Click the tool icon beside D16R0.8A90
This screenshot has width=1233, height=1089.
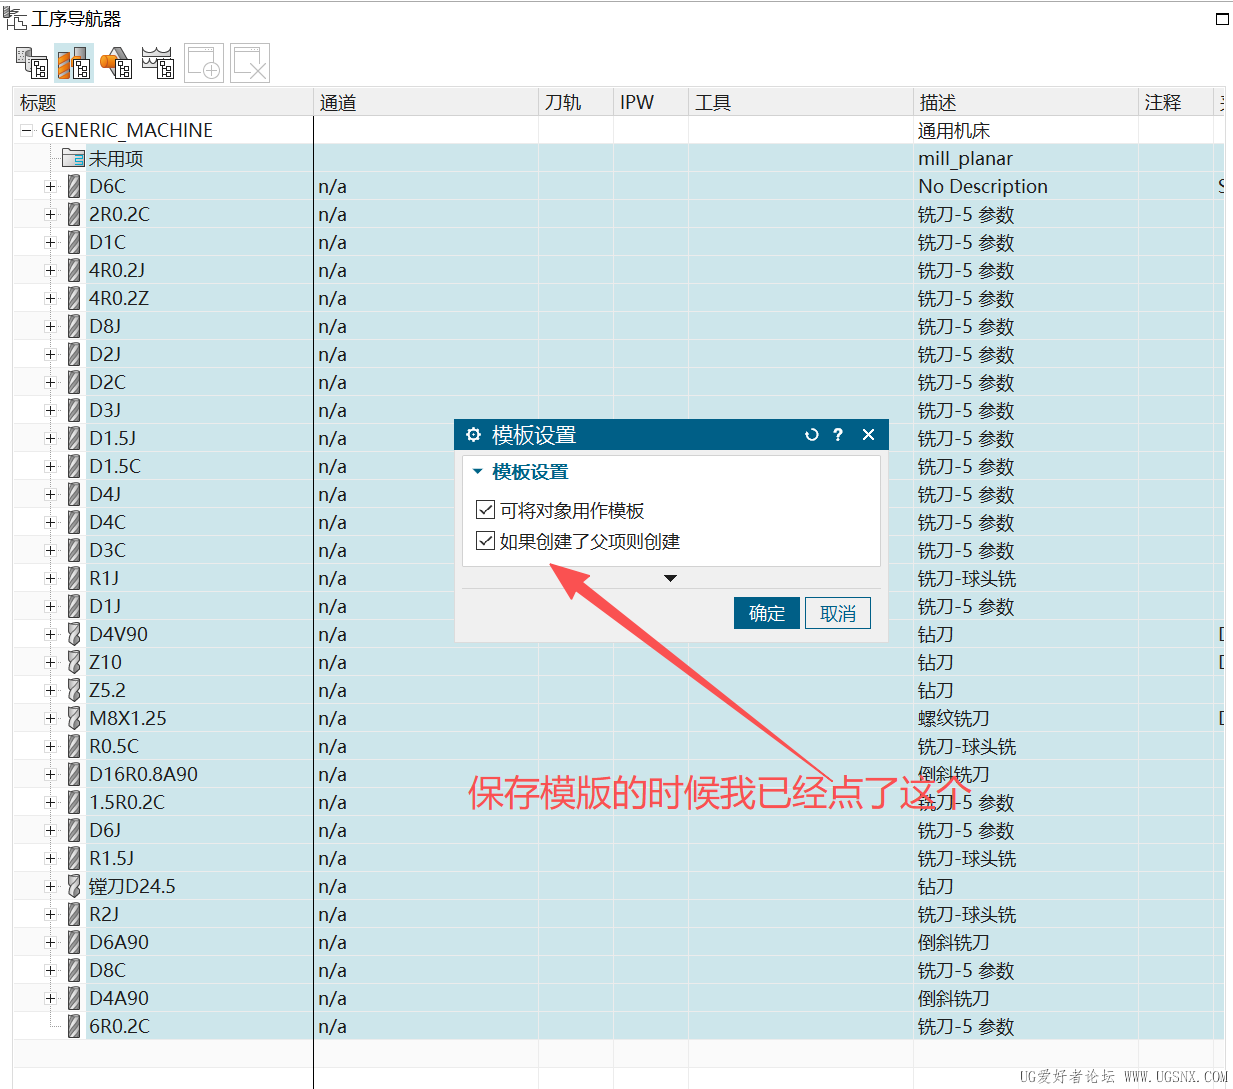(x=74, y=774)
